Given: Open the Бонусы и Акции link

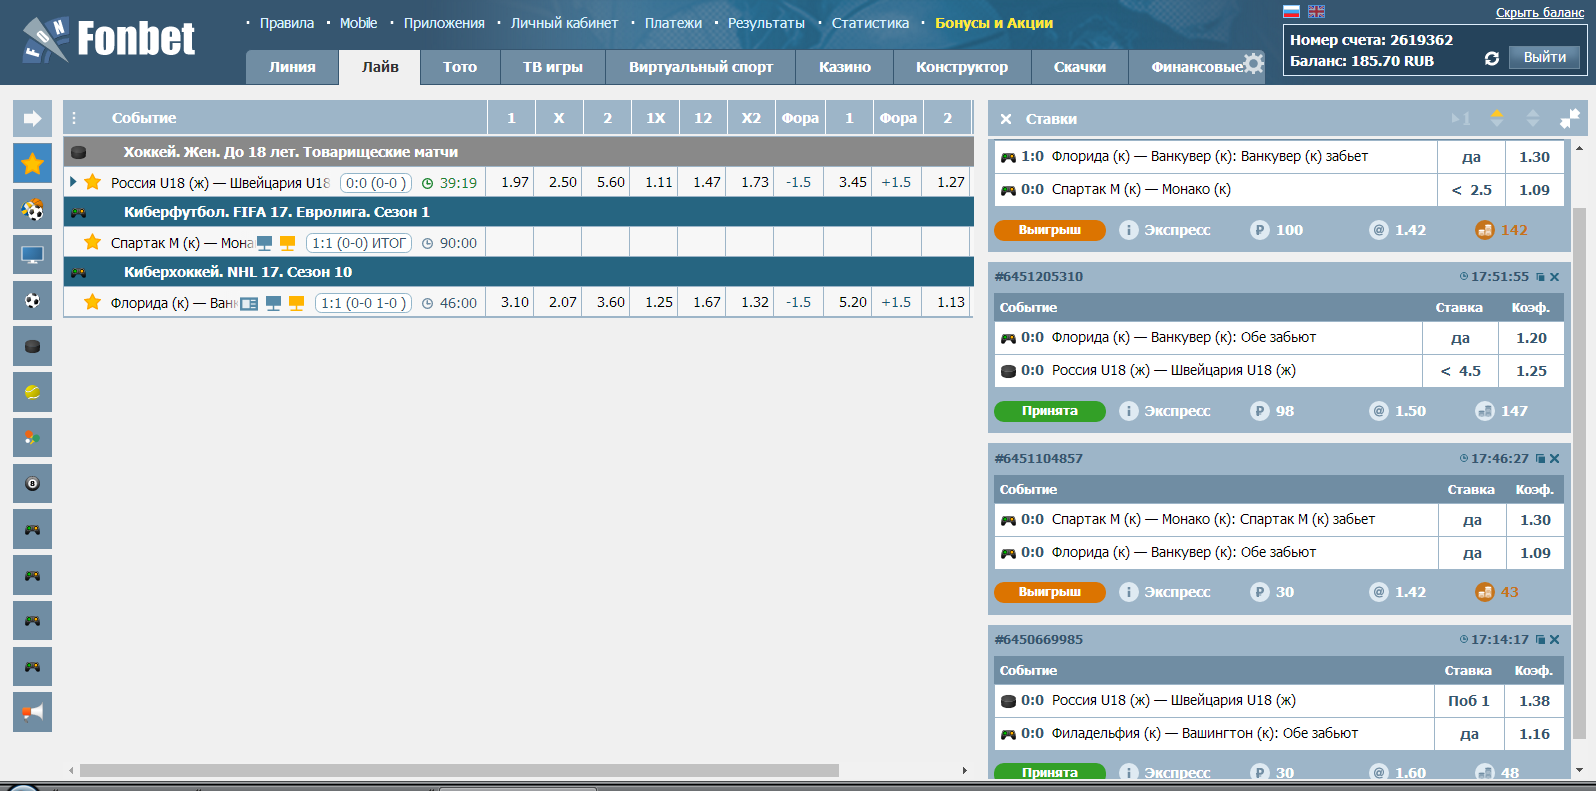Looking at the screenshot, I should pos(994,23).
